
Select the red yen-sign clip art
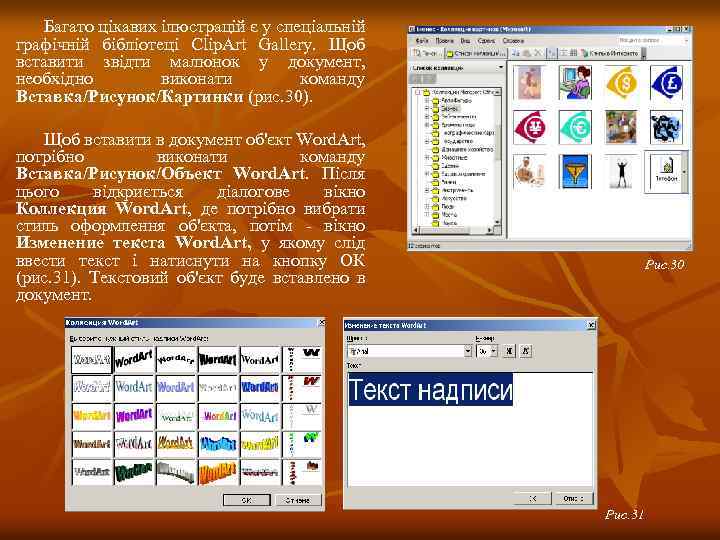click(x=529, y=127)
